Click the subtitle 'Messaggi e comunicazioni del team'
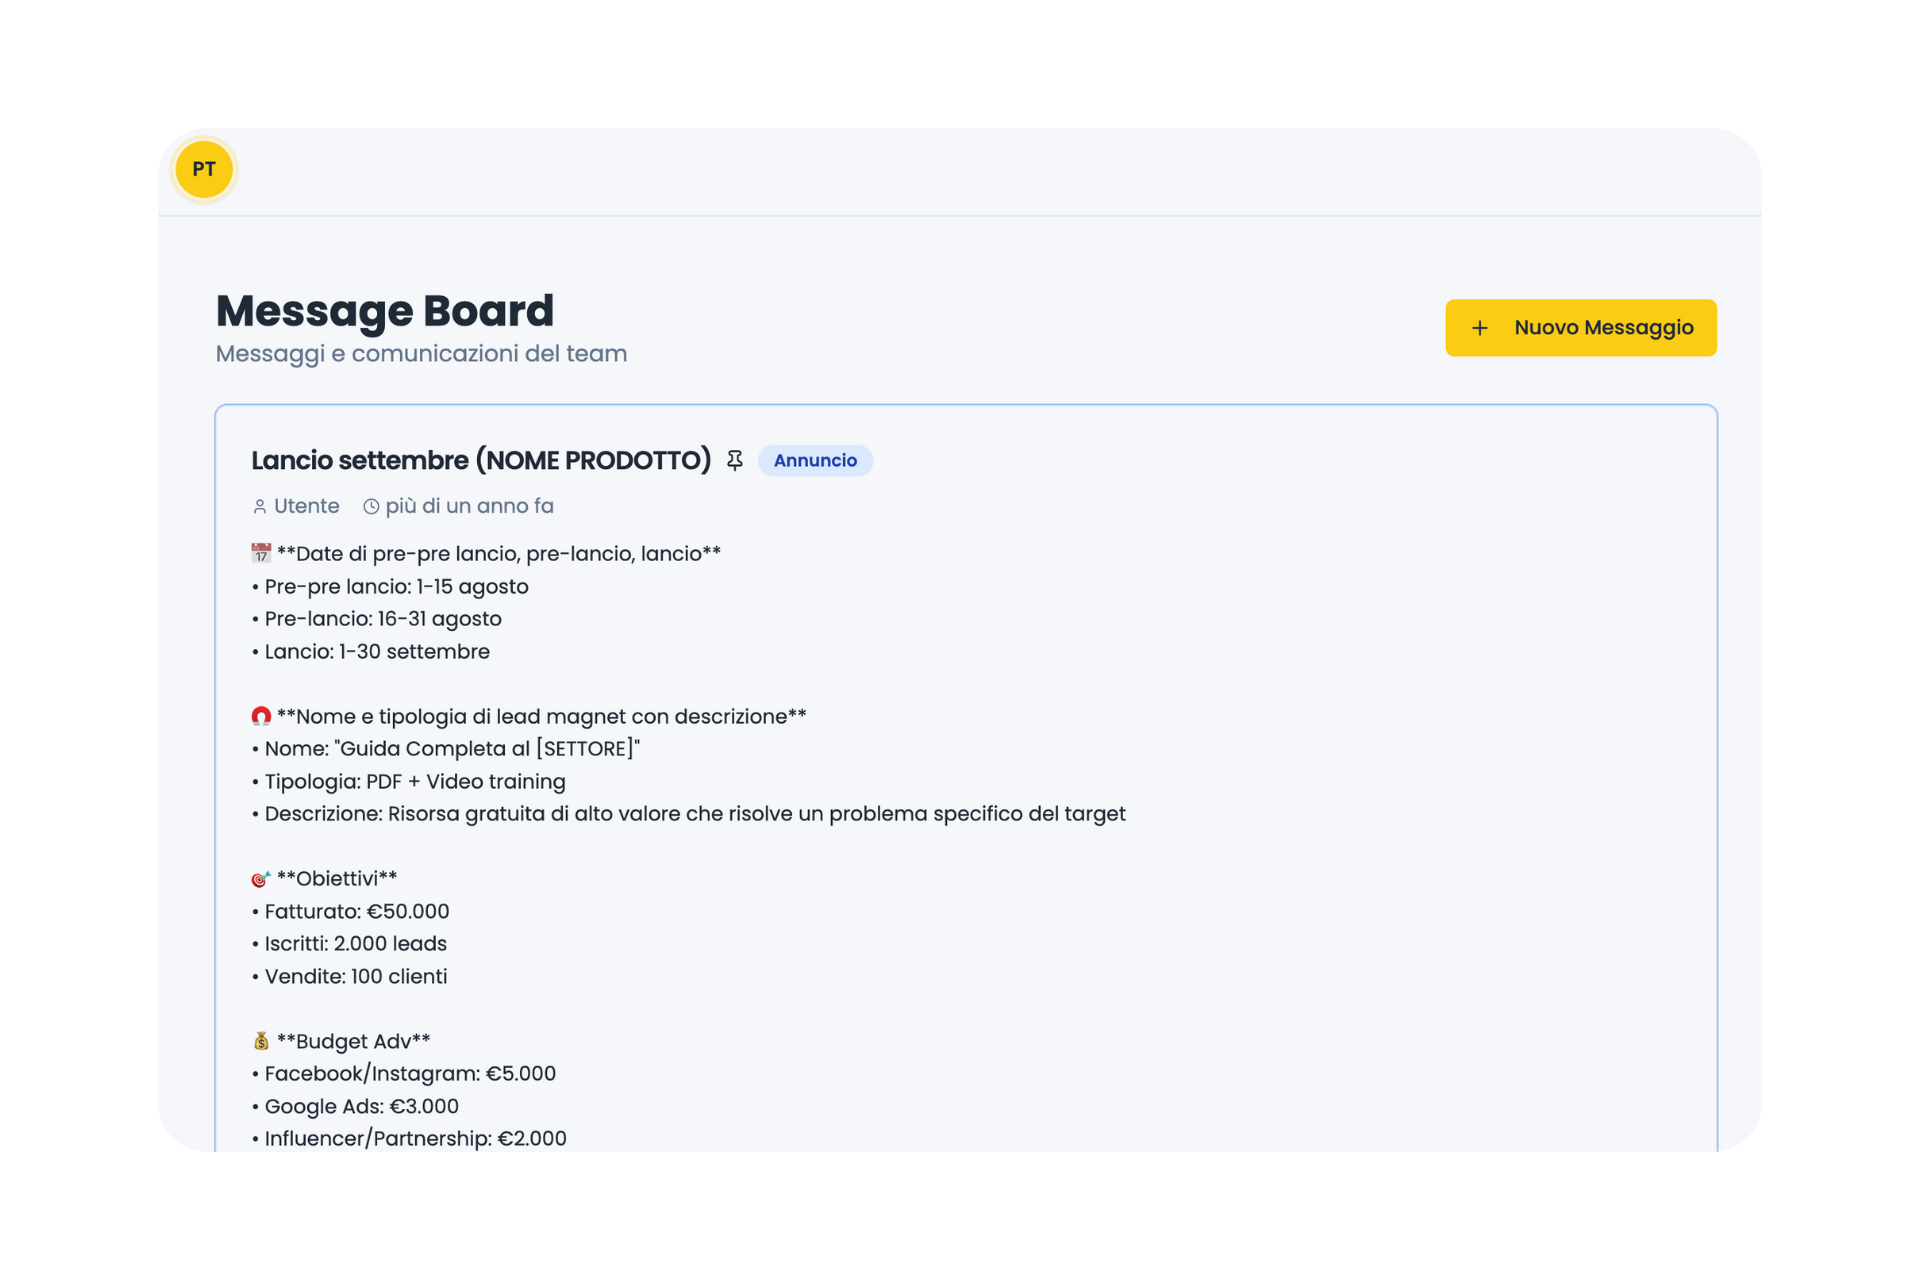Screen dimensions: 1920x1280 point(421,354)
